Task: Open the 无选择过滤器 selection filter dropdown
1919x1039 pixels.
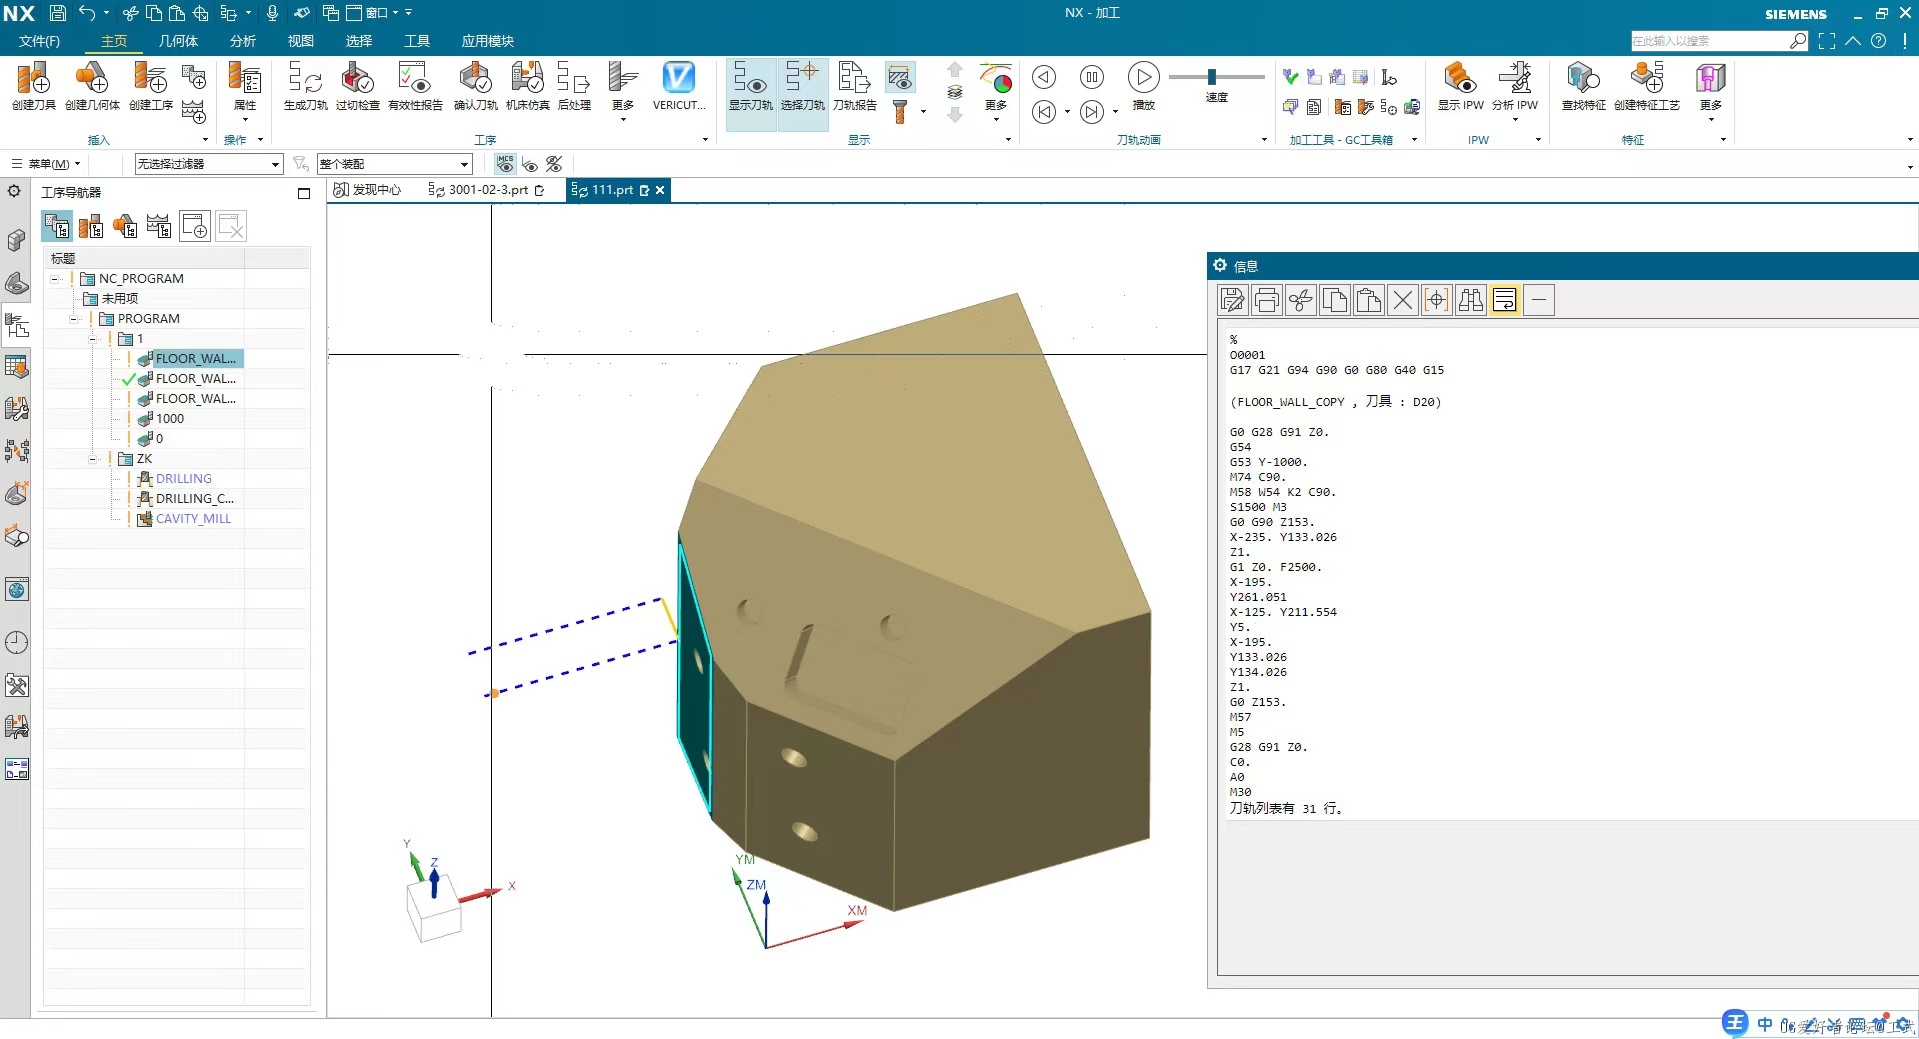Action: pos(209,164)
